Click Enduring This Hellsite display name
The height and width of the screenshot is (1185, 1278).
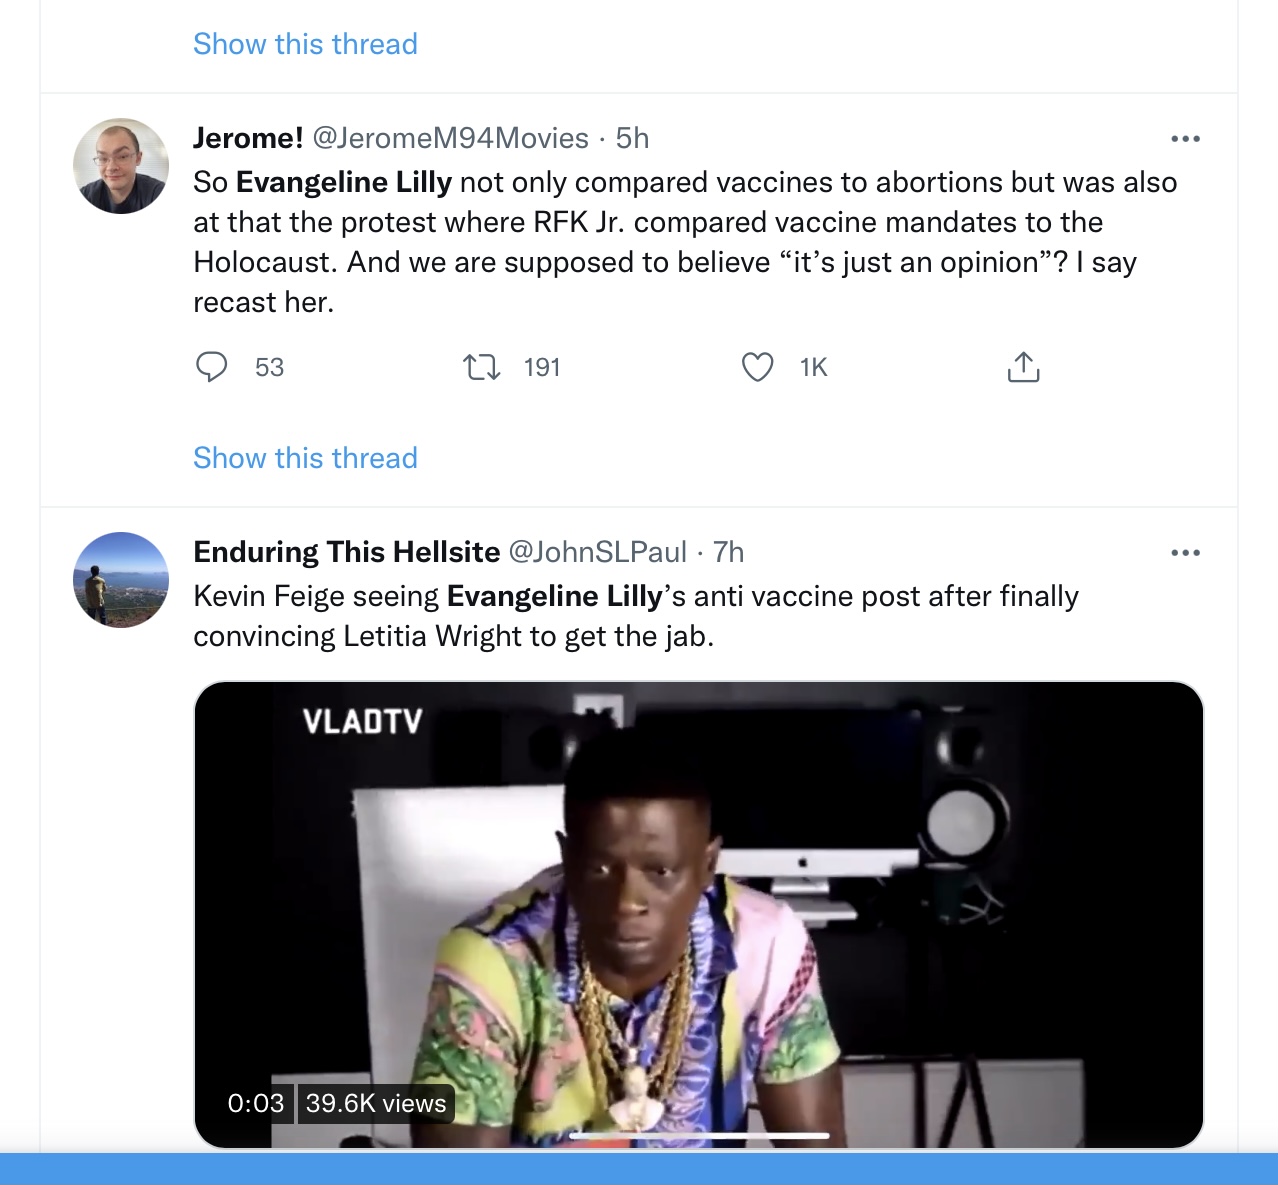pyautogui.click(x=346, y=552)
